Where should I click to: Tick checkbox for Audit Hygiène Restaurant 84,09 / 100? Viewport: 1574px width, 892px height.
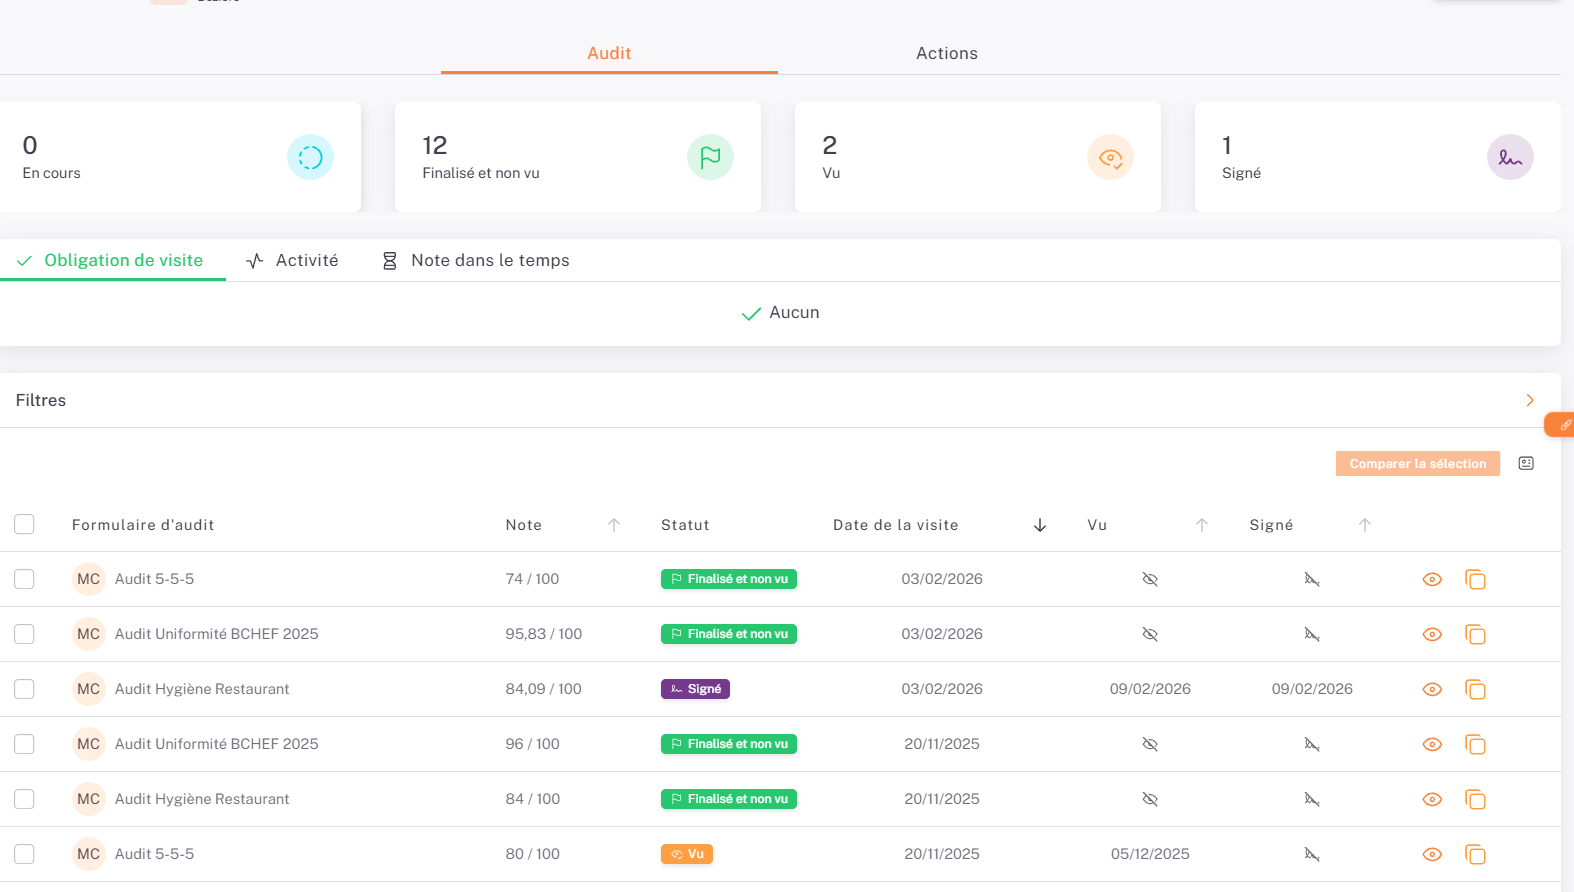coord(24,689)
